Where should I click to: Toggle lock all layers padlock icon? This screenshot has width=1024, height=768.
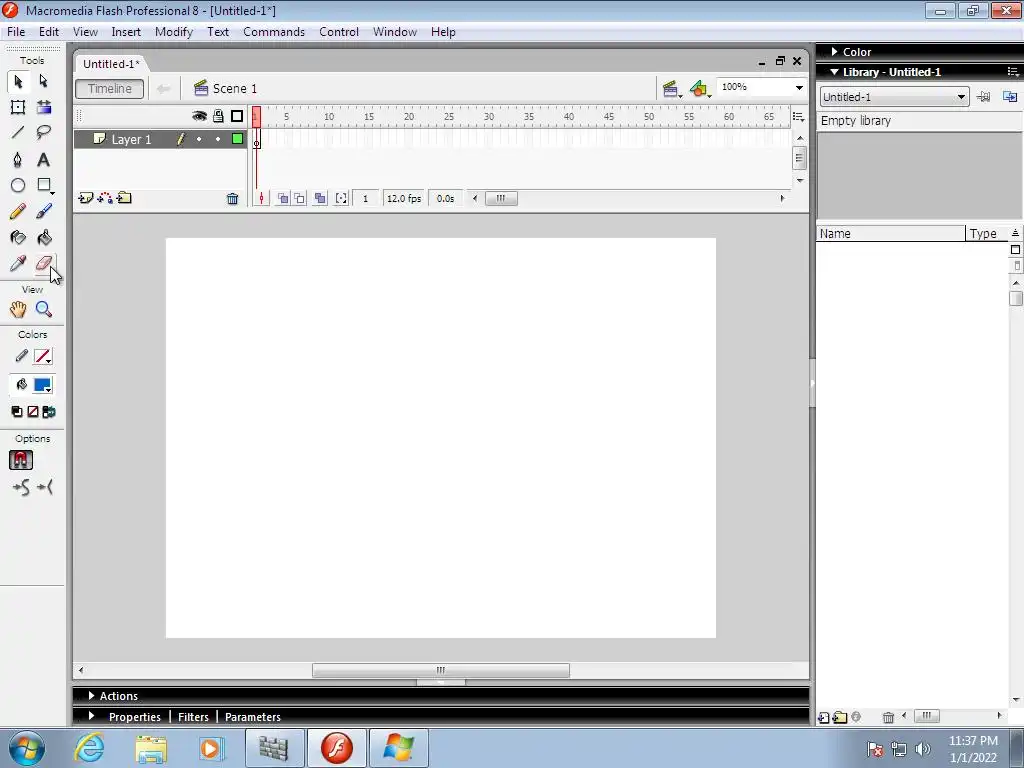click(x=218, y=116)
